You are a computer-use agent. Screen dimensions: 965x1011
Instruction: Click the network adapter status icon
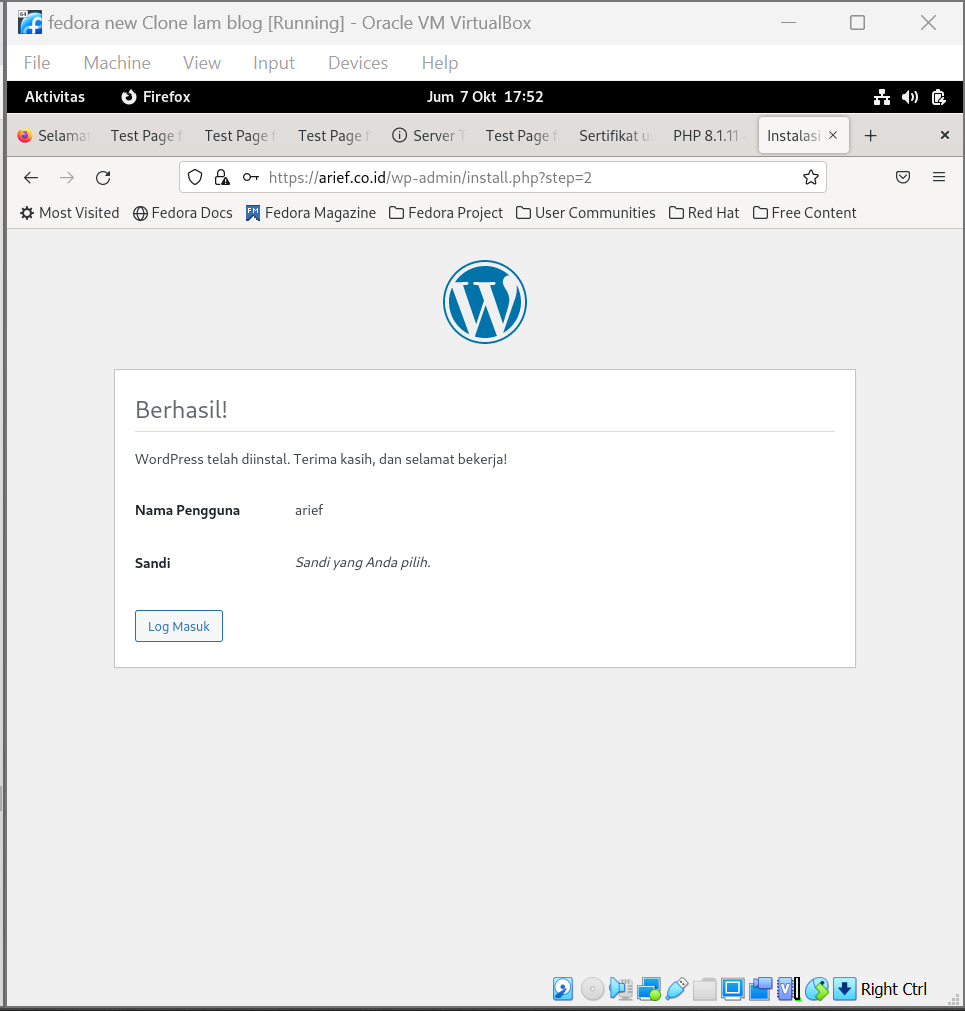(648, 988)
